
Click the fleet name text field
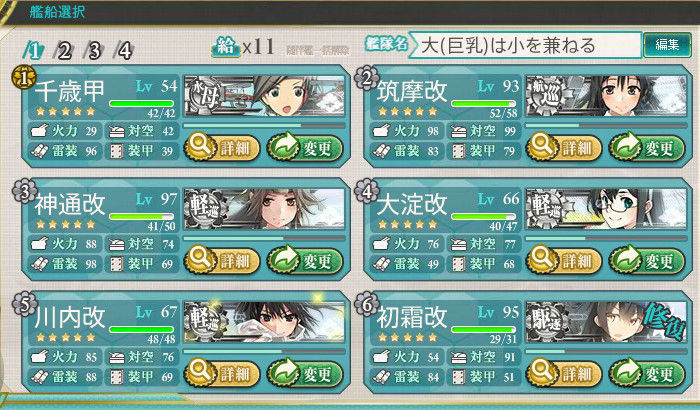pyautogui.click(x=526, y=45)
